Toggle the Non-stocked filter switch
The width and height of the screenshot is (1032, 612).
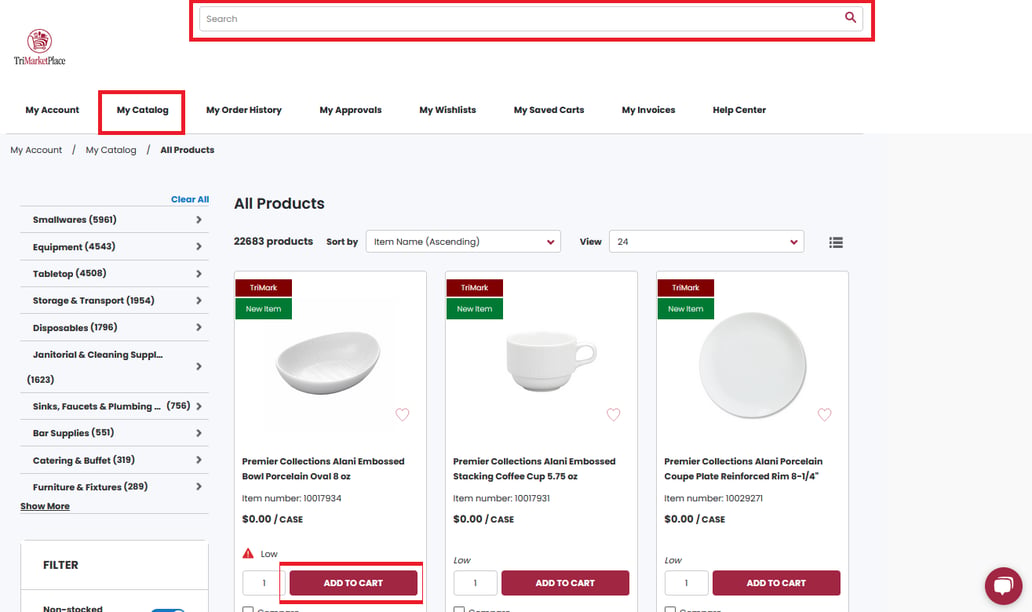168,609
